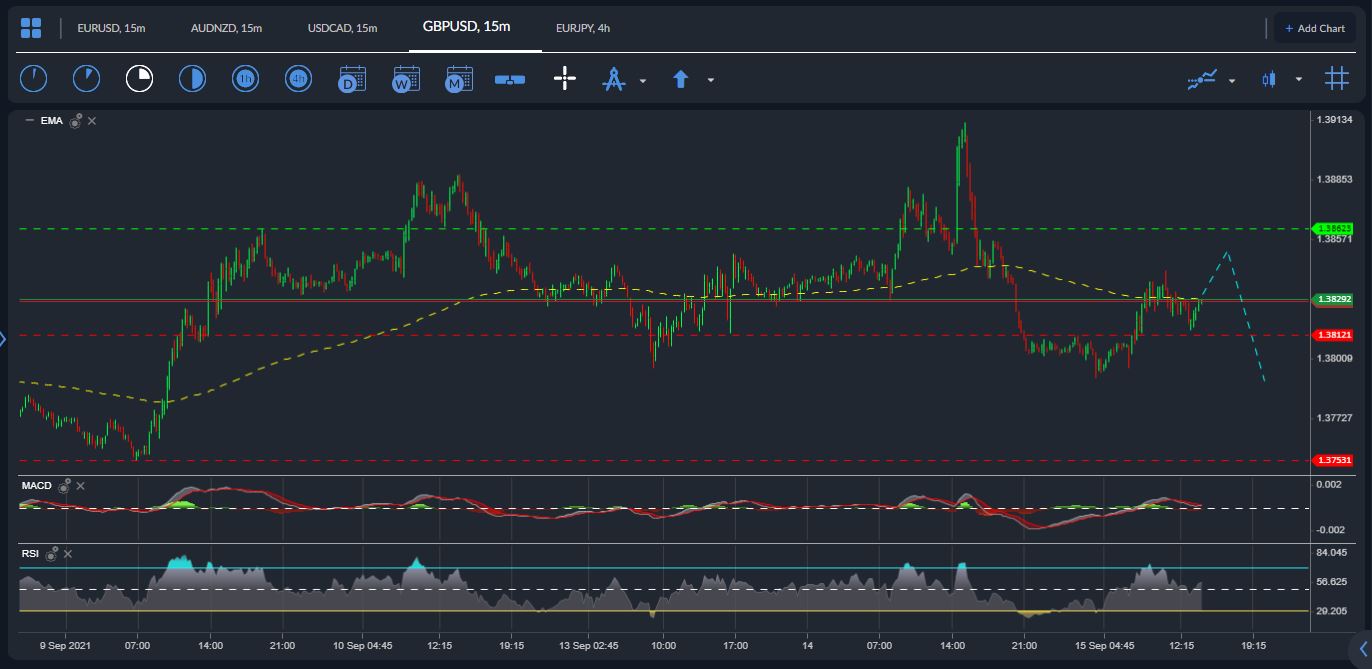Collapse the EMA legend with minus

click(x=29, y=121)
